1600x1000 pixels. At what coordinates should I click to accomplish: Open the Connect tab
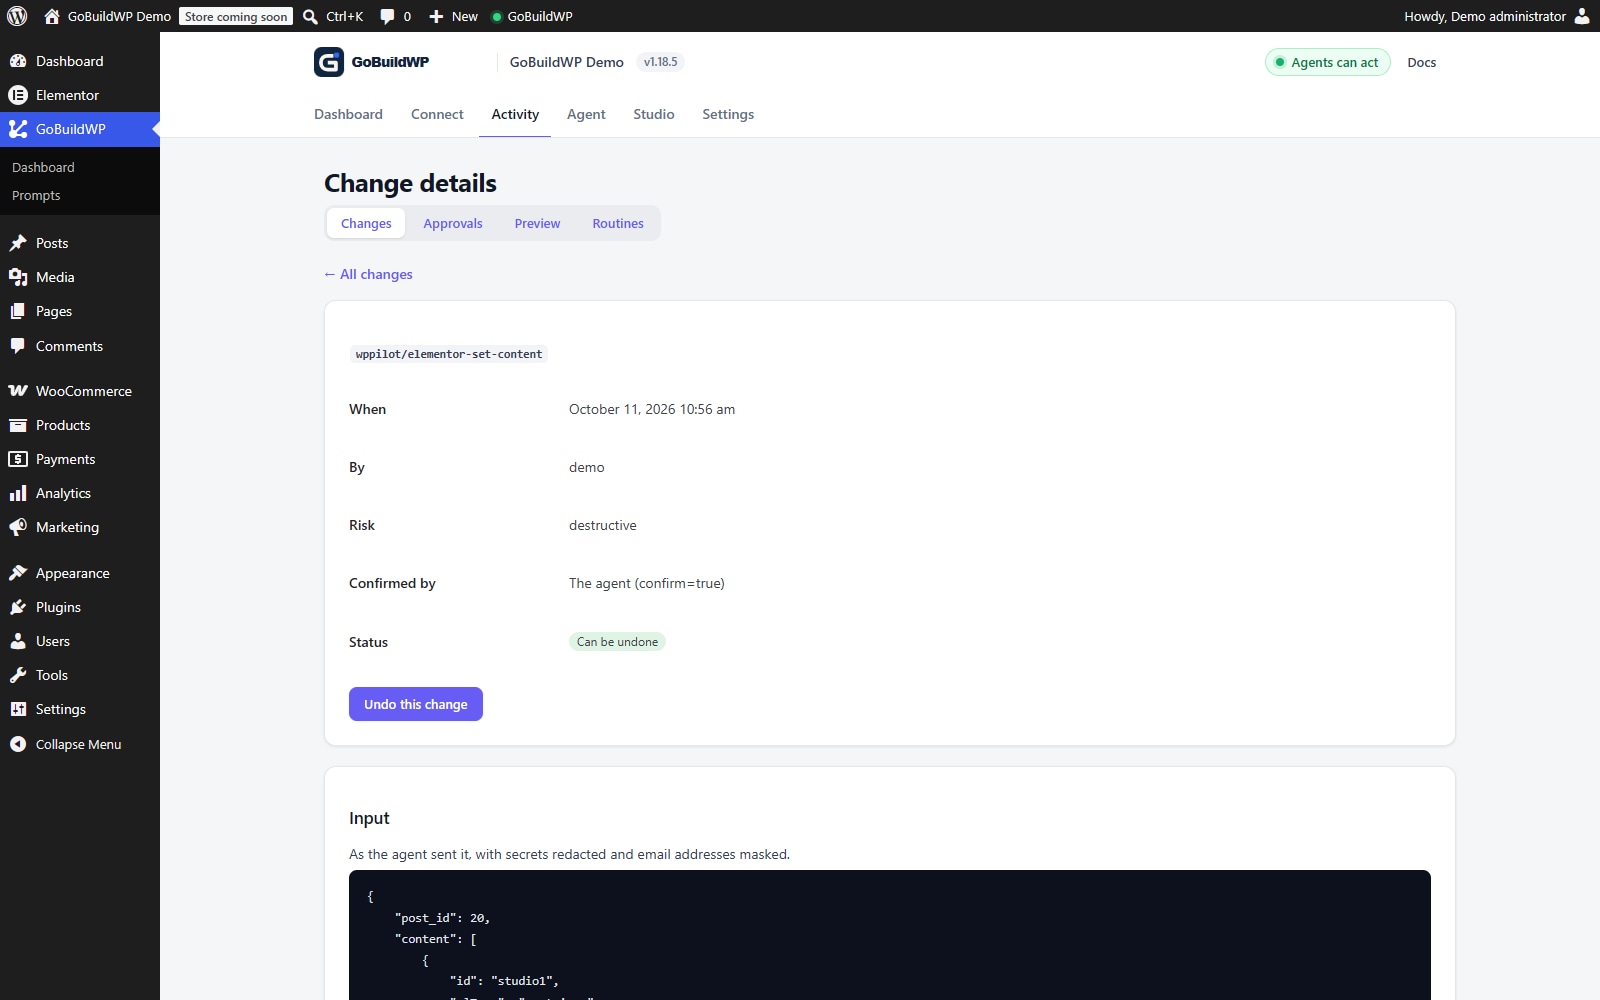[437, 114]
